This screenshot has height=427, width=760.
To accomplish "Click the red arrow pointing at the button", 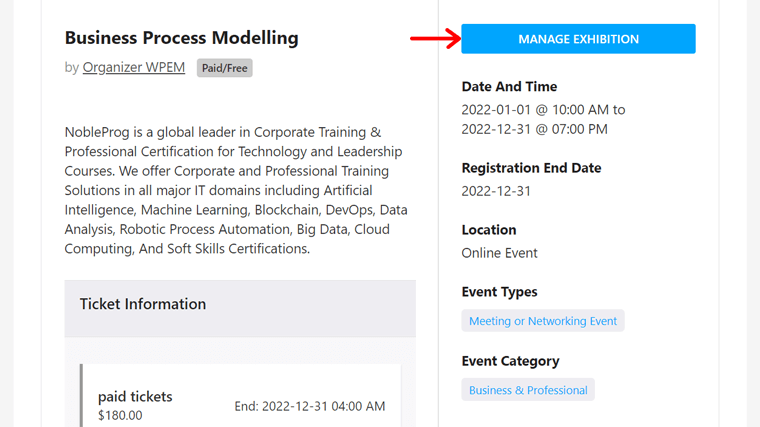I will point(435,39).
